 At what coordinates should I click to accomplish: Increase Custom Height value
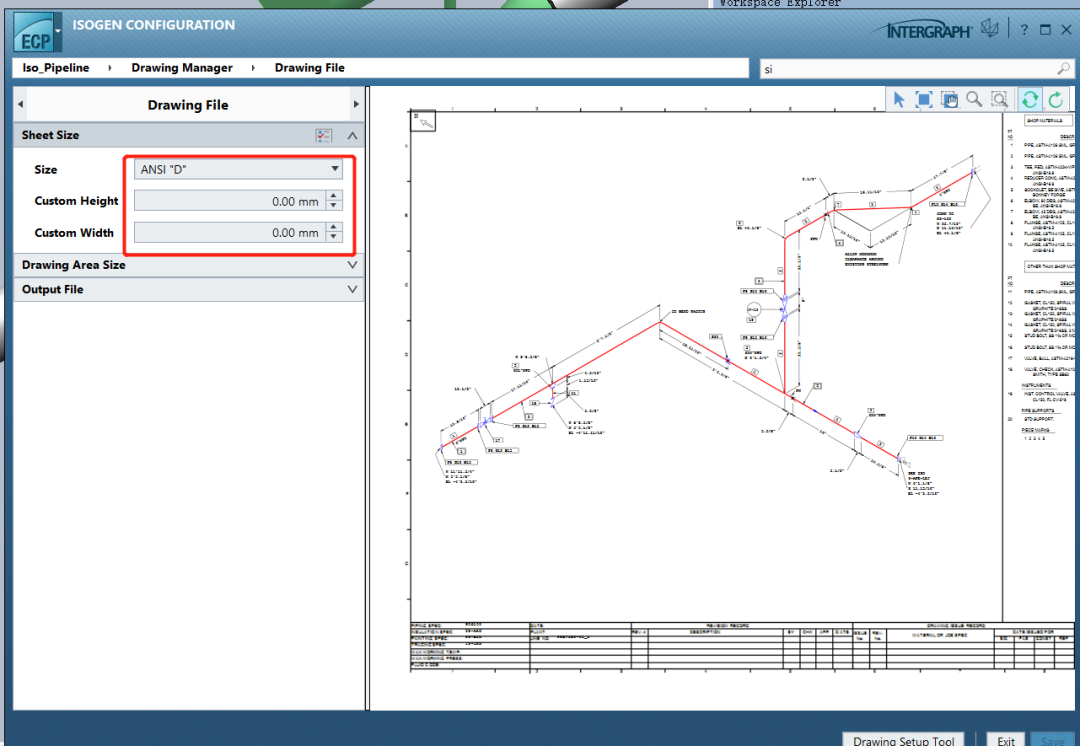click(333, 196)
